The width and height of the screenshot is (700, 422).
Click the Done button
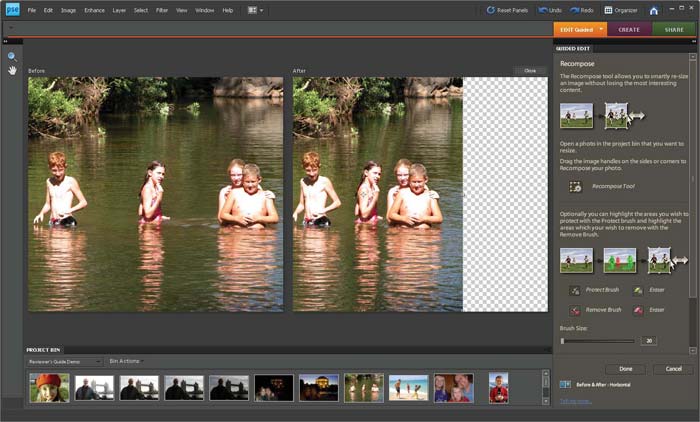click(x=625, y=369)
